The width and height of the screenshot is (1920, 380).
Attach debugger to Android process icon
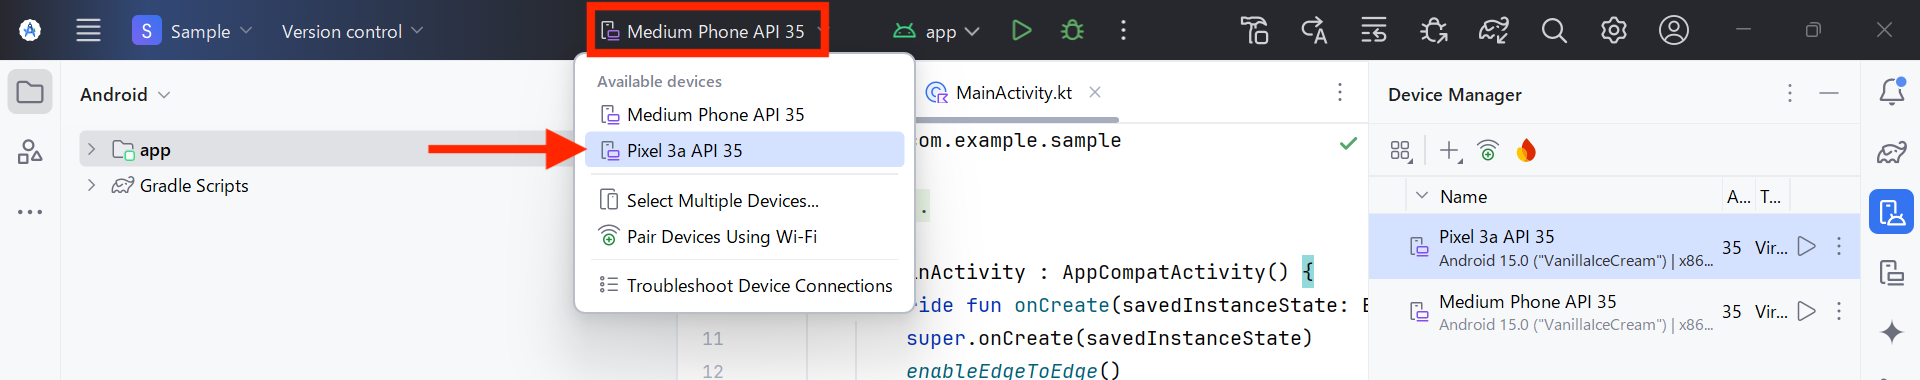(1434, 31)
